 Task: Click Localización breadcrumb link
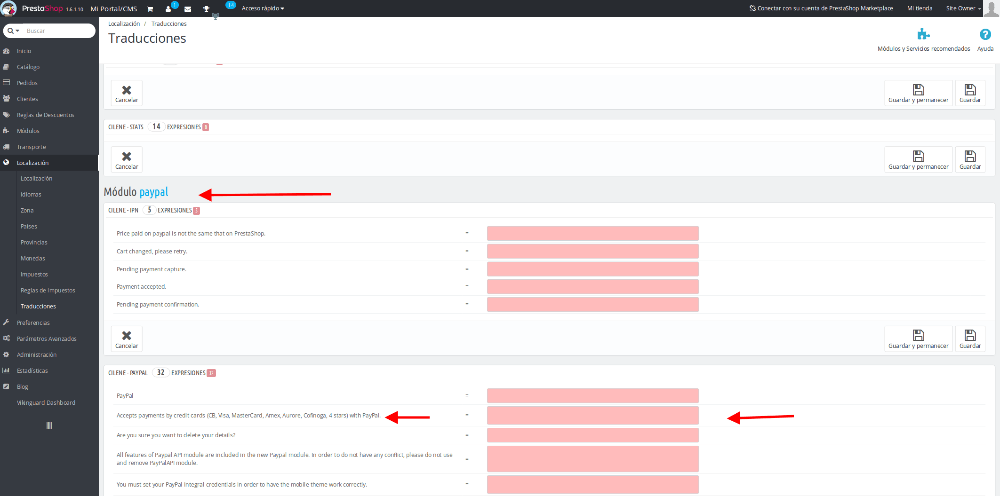pyautogui.click(x=124, y=24)
